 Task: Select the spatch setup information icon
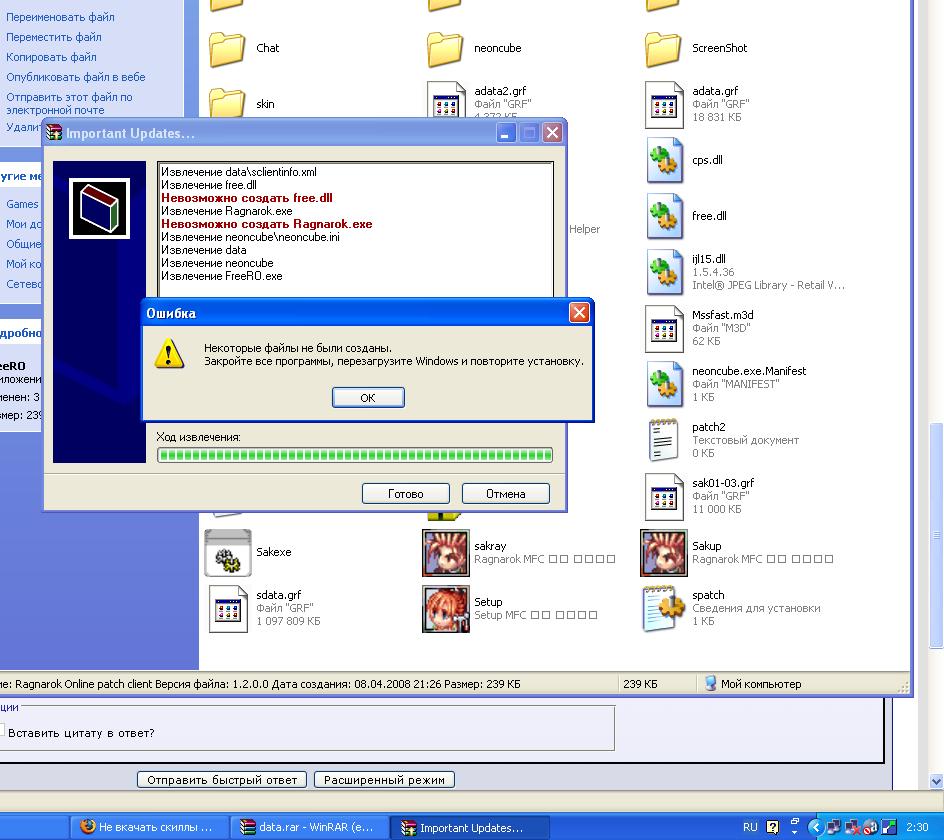(663, 609)
